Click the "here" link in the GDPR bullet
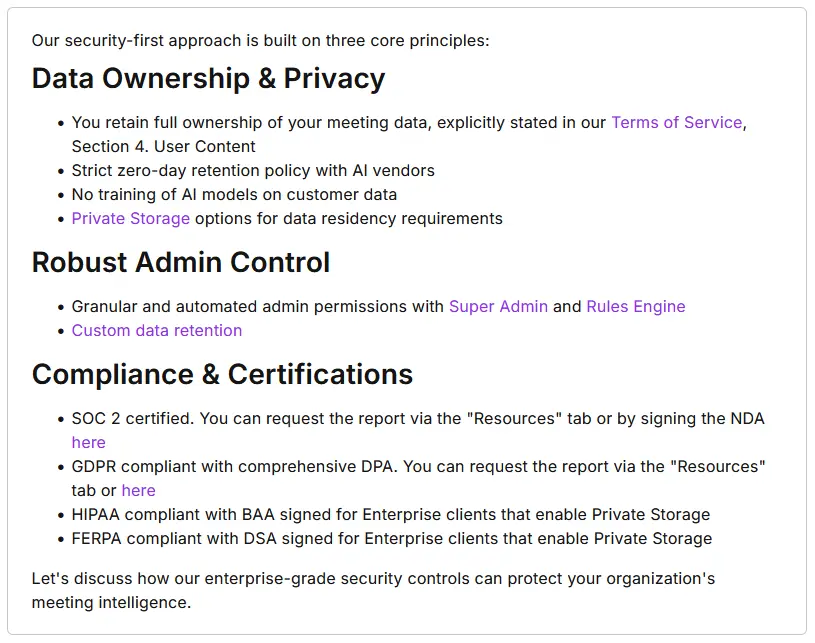The image size is (815, 643). [138, 490]
